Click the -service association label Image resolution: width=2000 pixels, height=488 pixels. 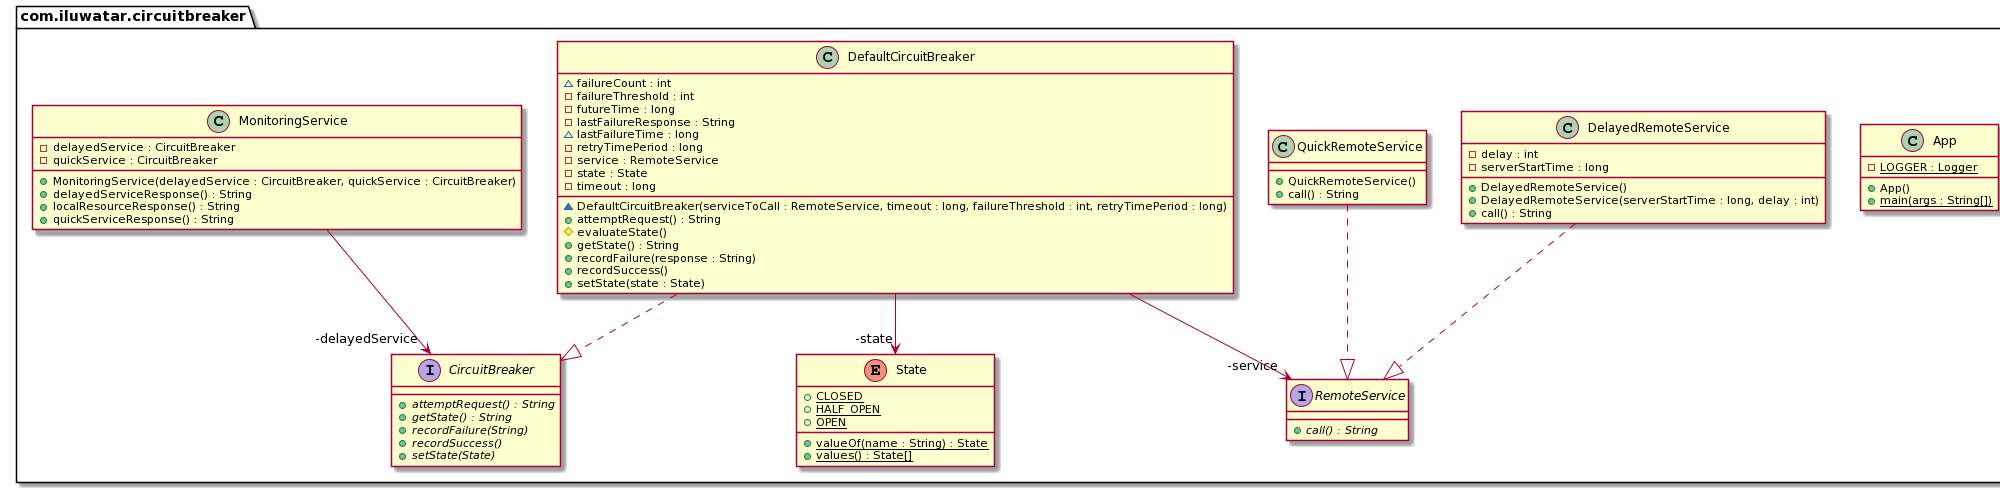click(1252, 366)
